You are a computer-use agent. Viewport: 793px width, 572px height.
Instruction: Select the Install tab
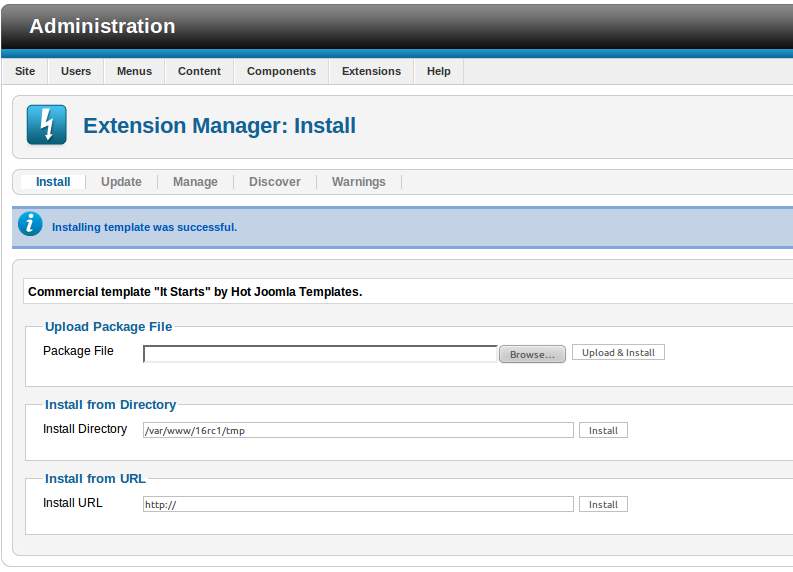[x=53, y=182]
